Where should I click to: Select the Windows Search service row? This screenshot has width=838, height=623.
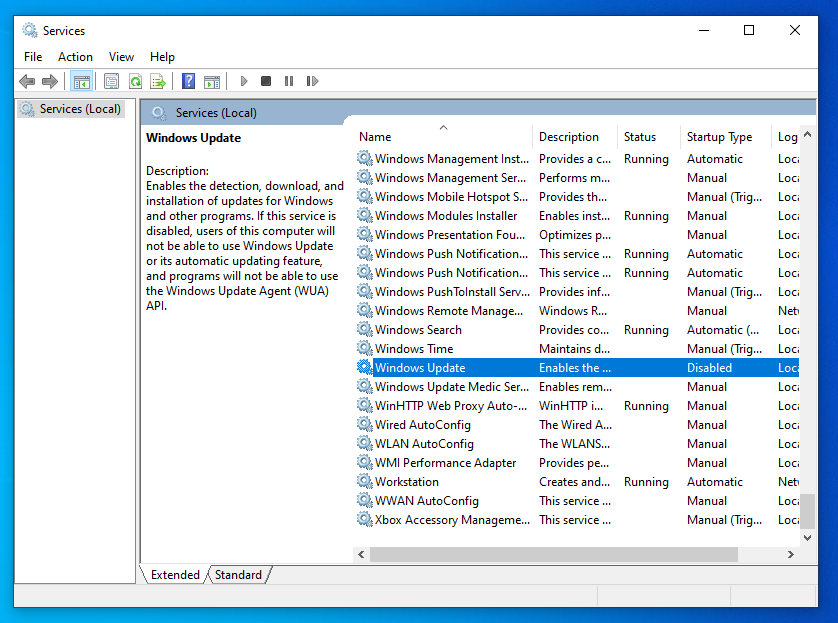coord(418,330)
